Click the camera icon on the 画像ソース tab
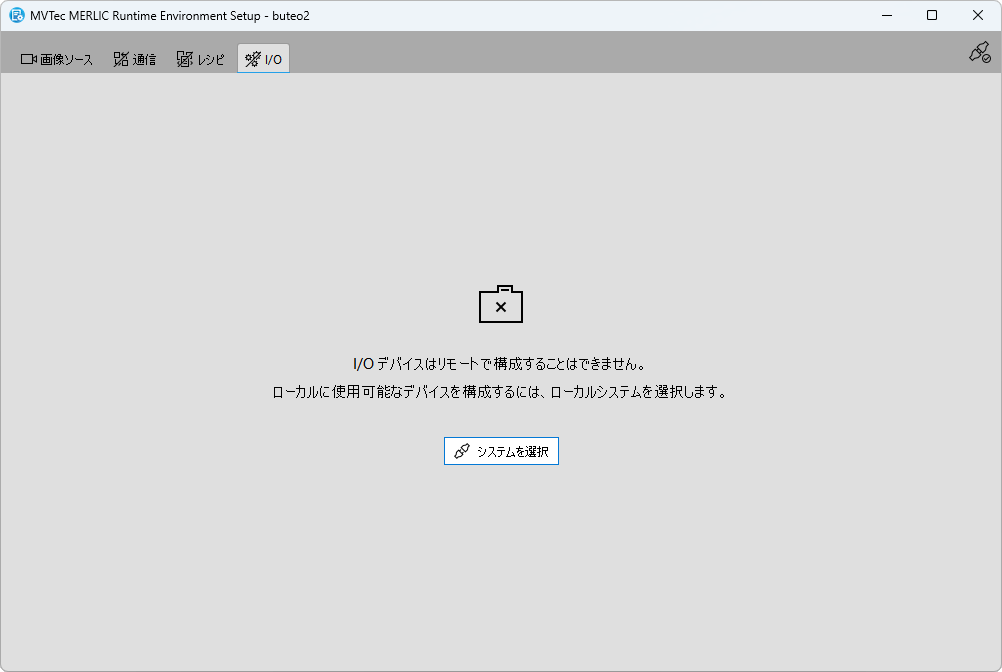1002x672 pixels. (x=29, y=59)
